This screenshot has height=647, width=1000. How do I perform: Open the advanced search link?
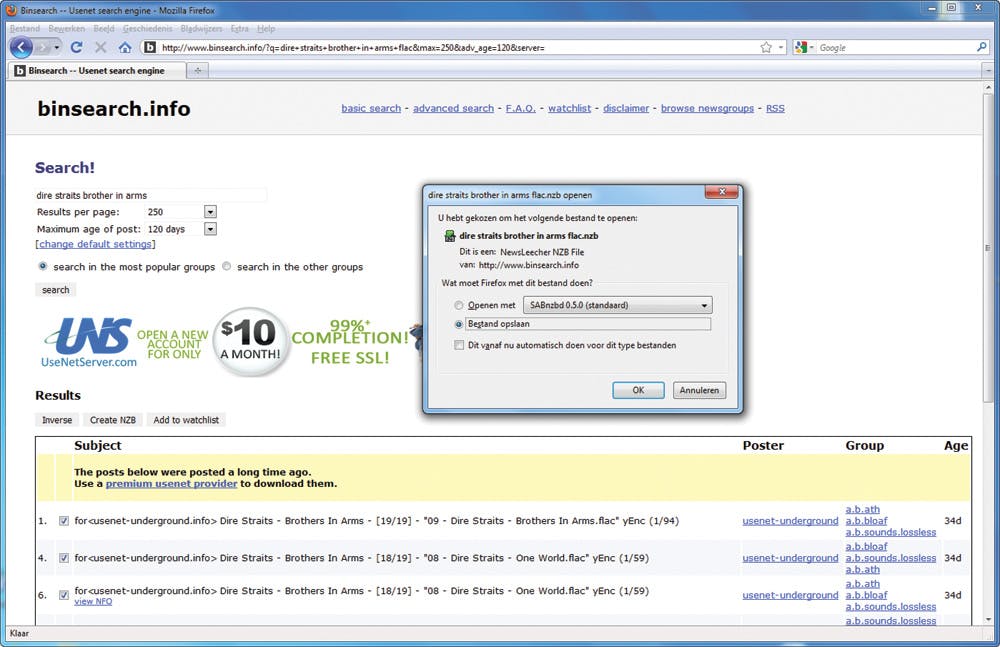coord(453,108)
